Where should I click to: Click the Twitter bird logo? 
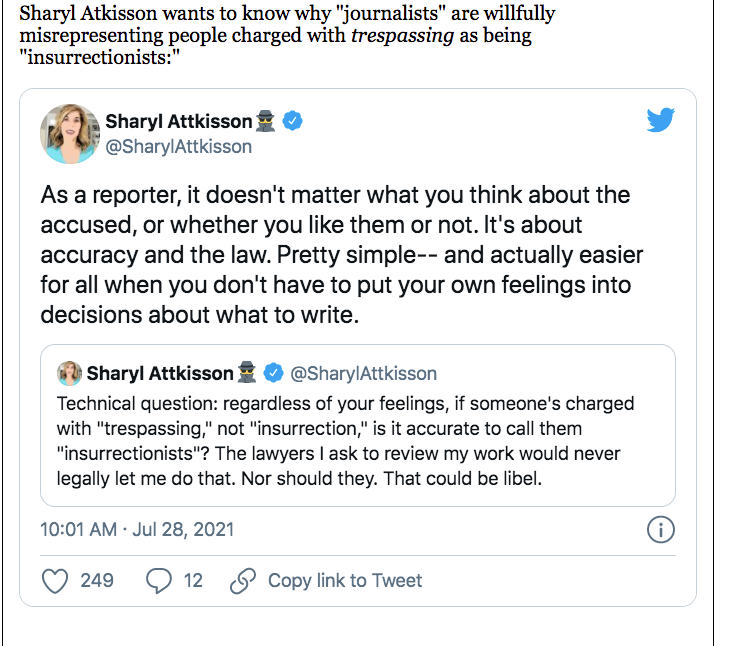660,121
